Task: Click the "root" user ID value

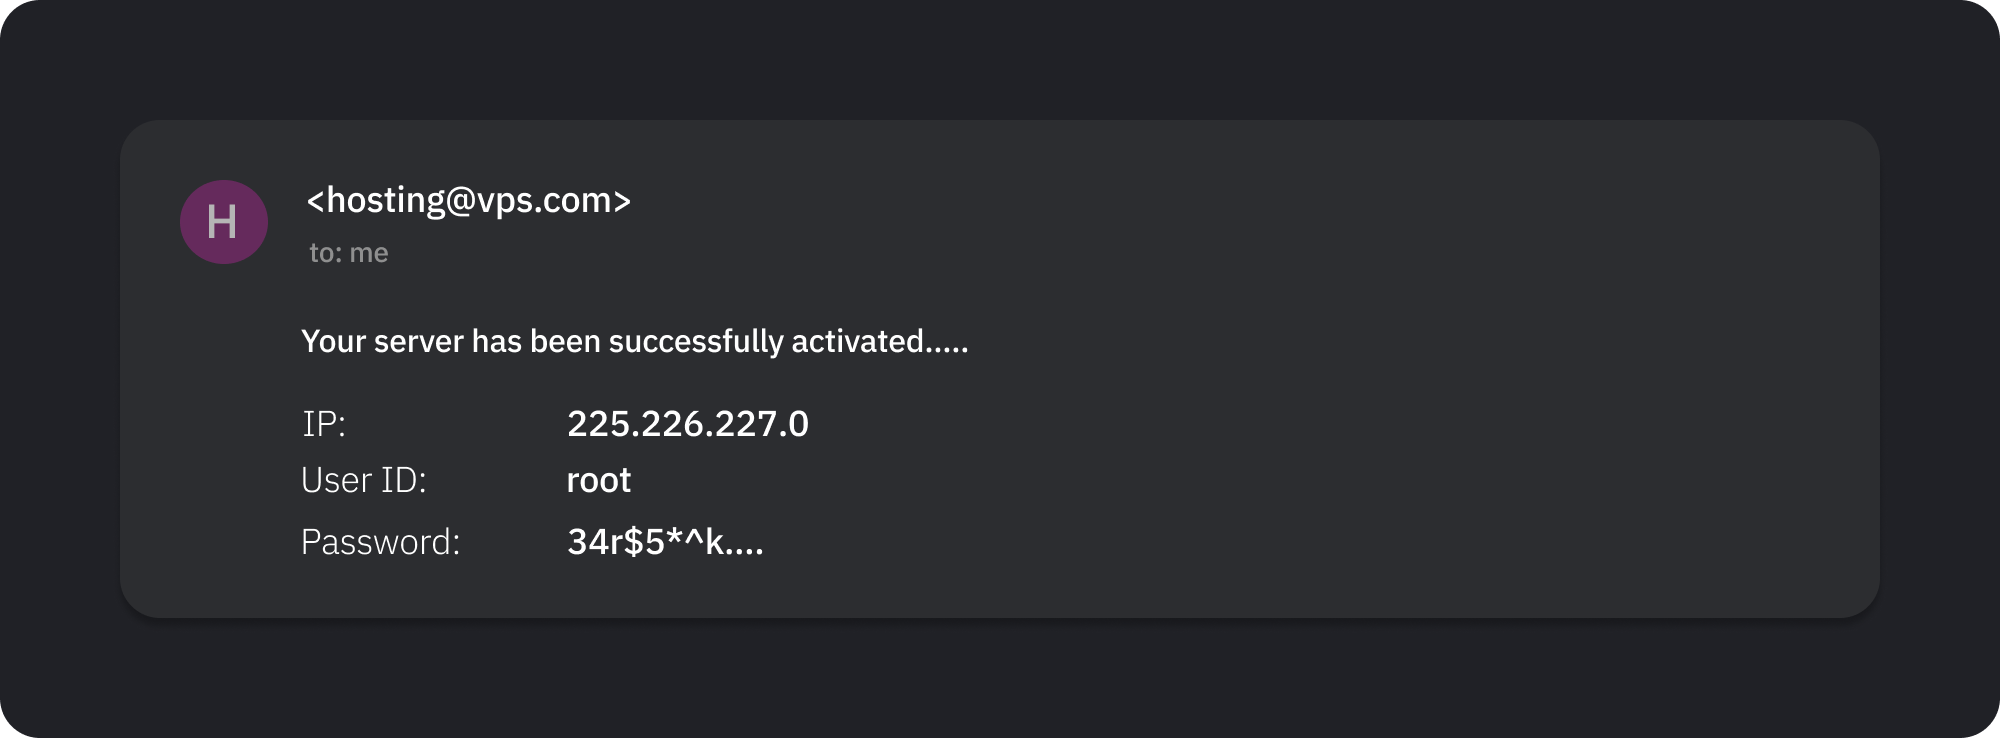Action: (598, 481)
